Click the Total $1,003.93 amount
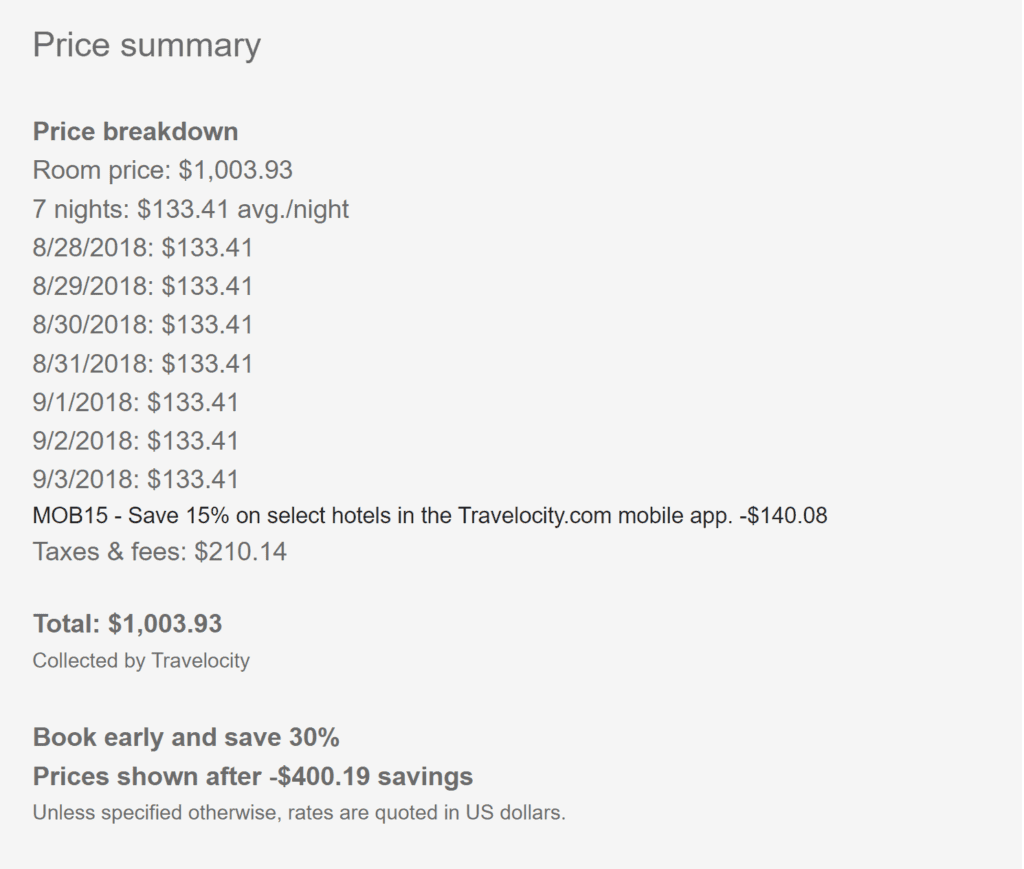This screenshot has width=1024, height=869. point(127,624)
